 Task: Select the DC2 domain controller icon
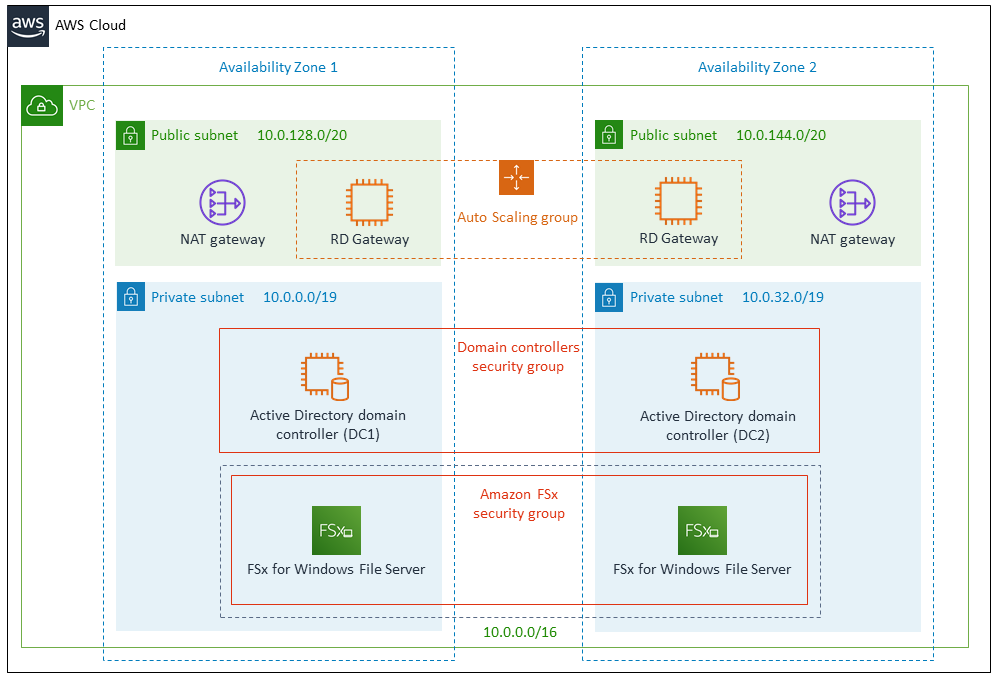pos(716,377)
